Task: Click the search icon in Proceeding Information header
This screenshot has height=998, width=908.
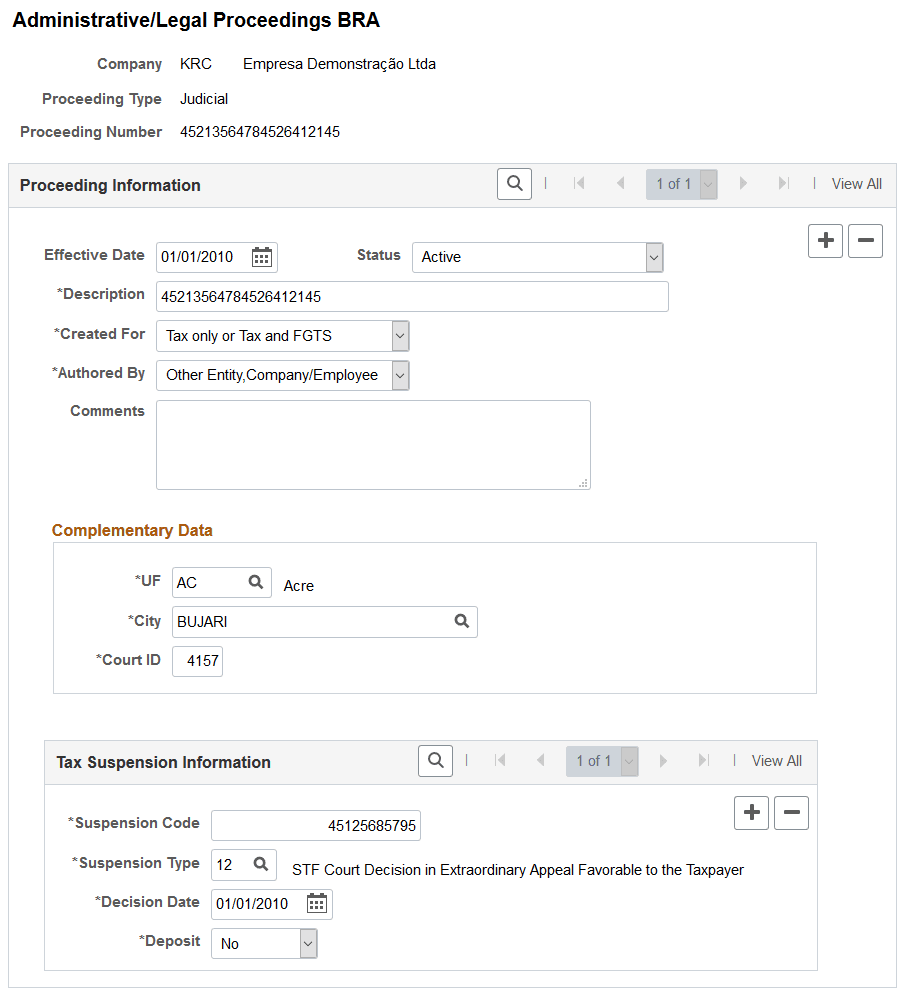Action: pos(514,184)
